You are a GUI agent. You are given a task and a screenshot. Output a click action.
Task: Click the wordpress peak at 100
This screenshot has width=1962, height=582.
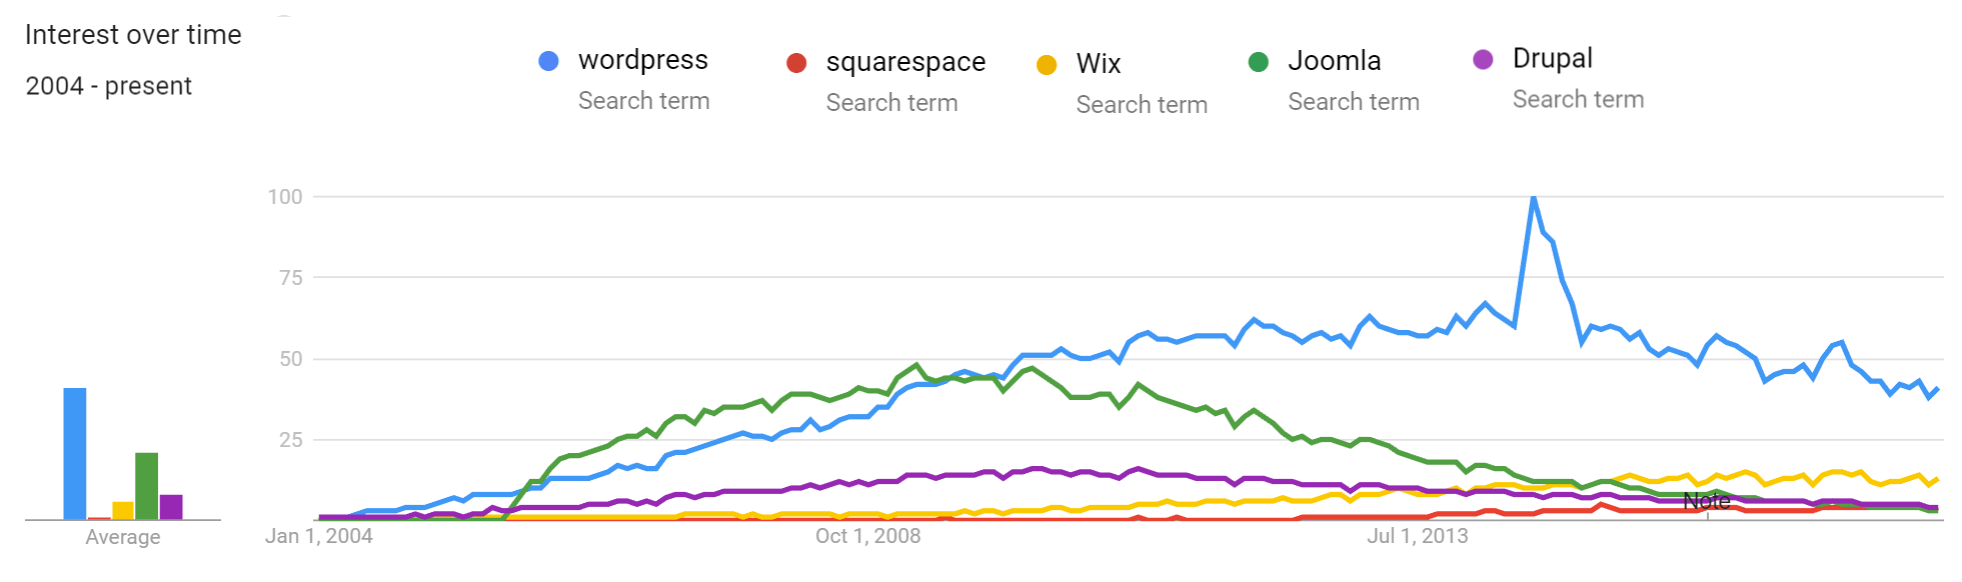1533,198
